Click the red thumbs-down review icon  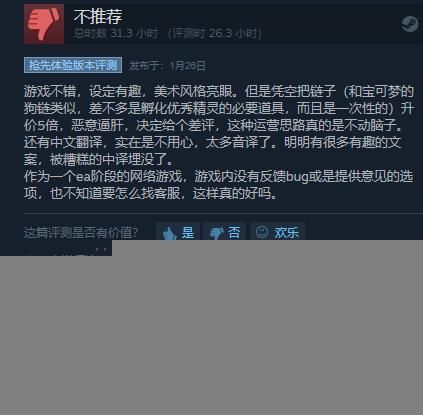(x=44, y=24)
